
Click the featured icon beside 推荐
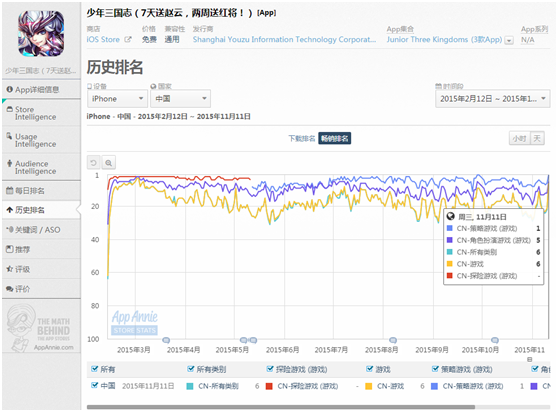click(x=10, y=249)
